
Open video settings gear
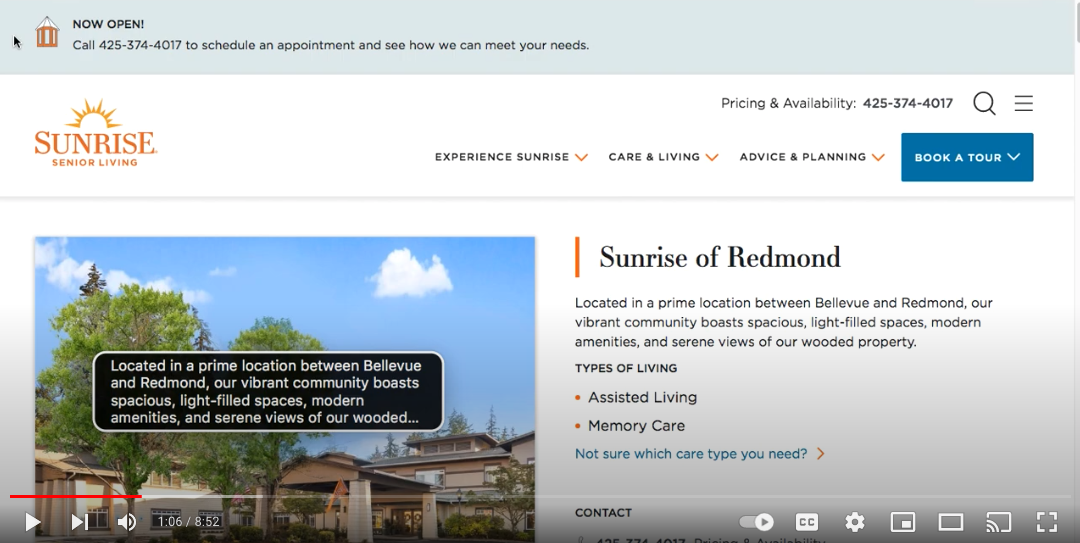(x=855, y=522)
